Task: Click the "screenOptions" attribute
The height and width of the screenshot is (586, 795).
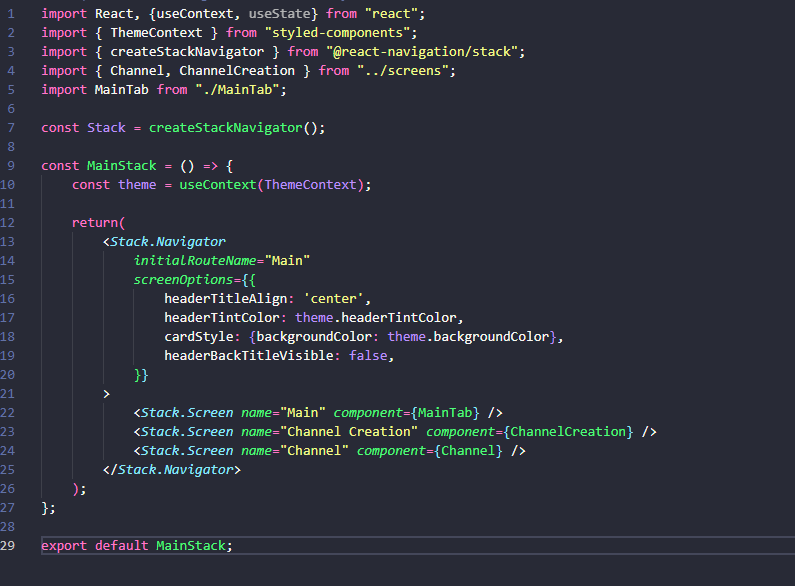Action: pos(183,280)
